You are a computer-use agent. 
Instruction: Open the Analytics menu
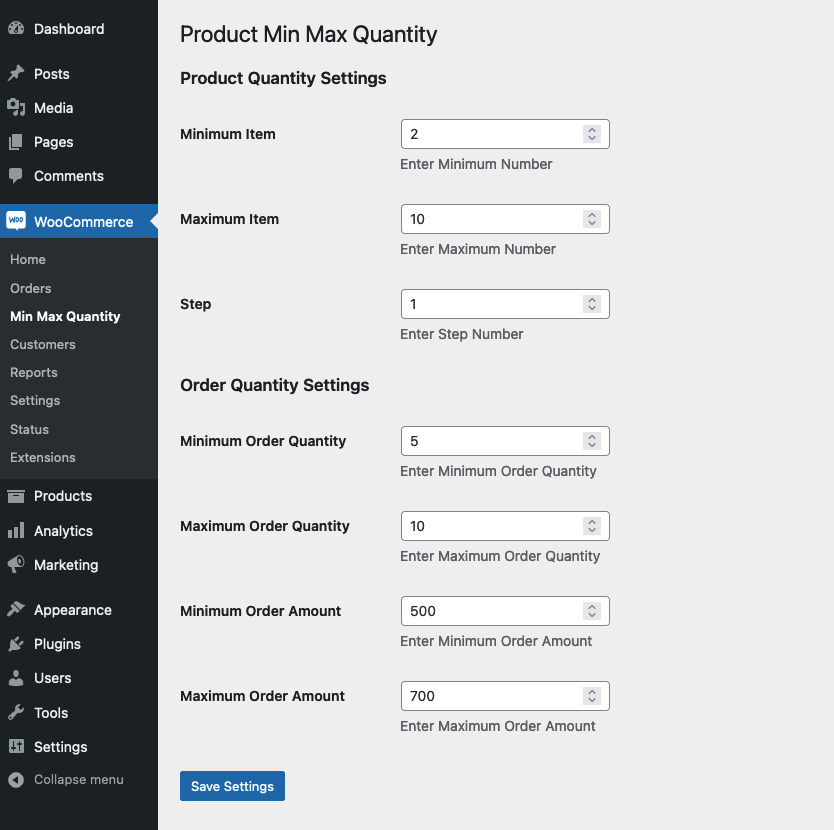click(79, 530)
